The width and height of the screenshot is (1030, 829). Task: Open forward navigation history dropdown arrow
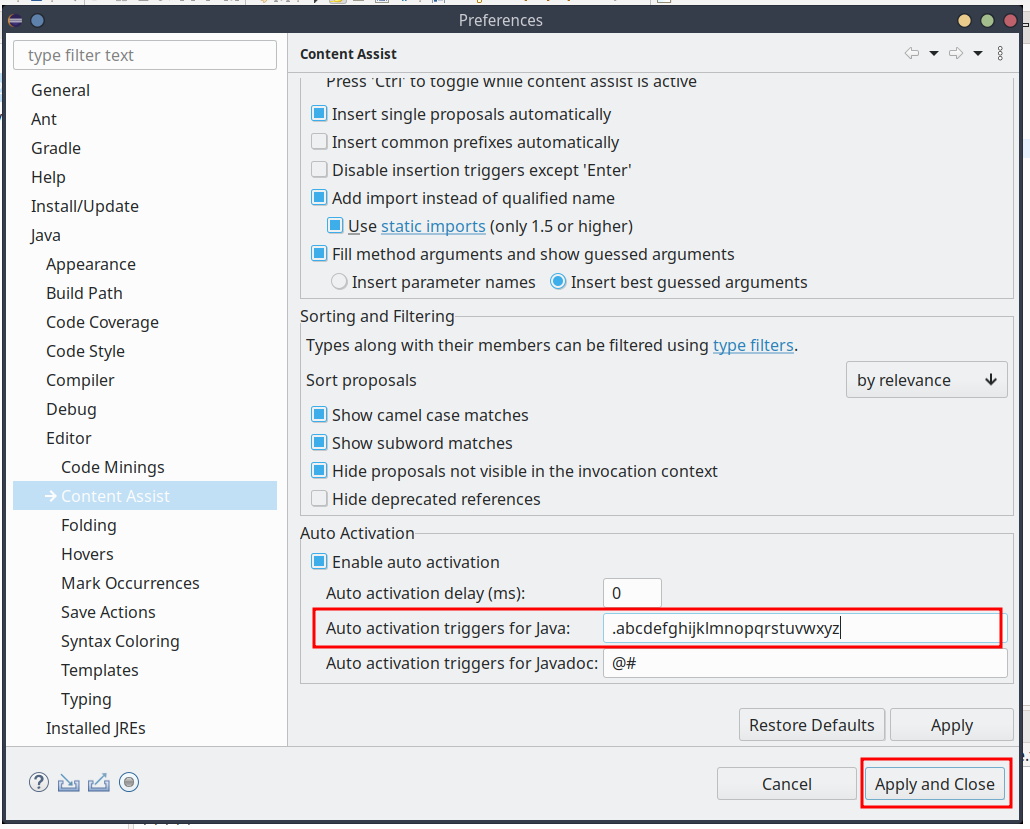(978, 54)
